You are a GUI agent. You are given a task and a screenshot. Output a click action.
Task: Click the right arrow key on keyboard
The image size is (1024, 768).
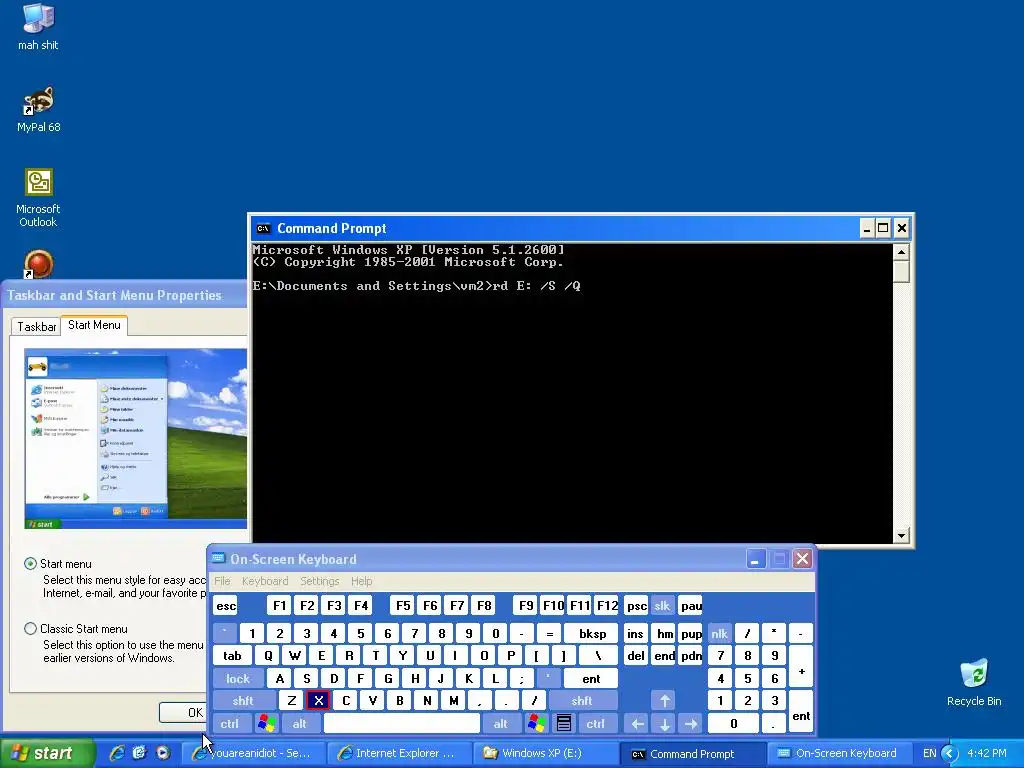(690, 724)
